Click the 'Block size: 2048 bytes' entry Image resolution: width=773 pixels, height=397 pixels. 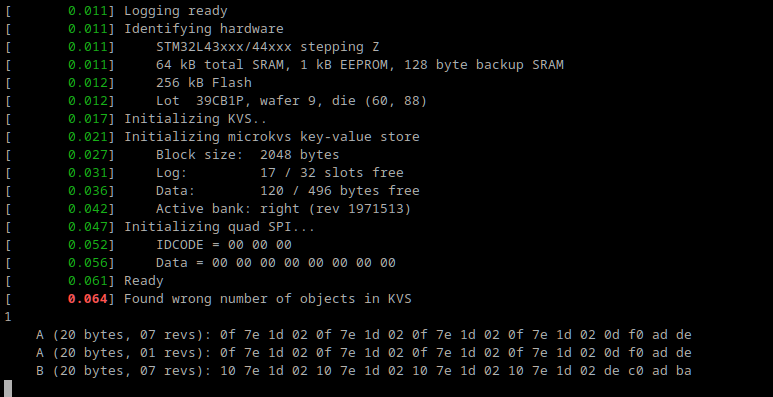coord(247,155)
